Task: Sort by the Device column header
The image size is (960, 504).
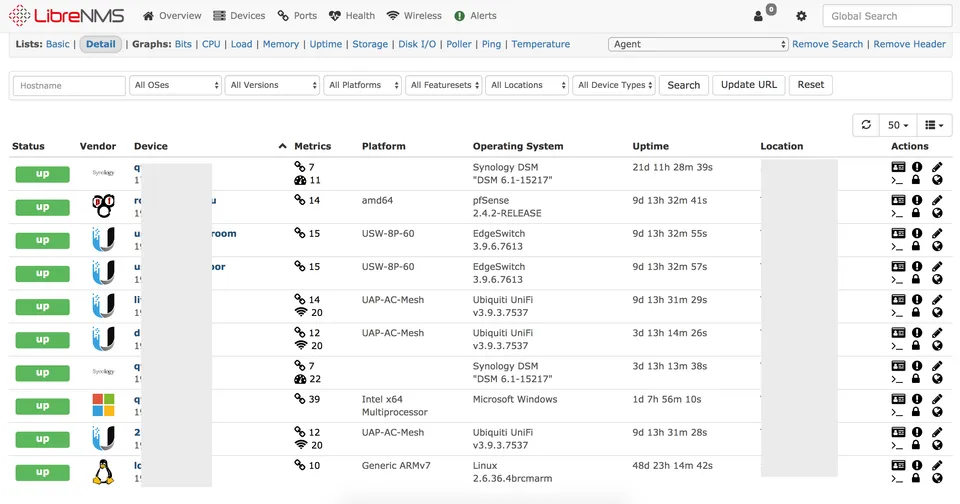Action: pyautogui.click(x=151, y=146)
